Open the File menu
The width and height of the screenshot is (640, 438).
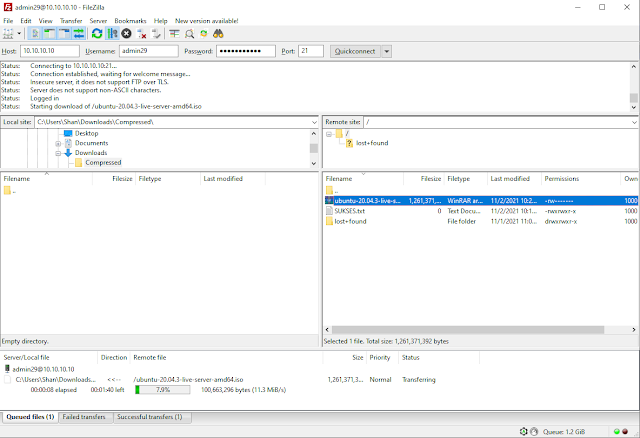click(8, 21)
